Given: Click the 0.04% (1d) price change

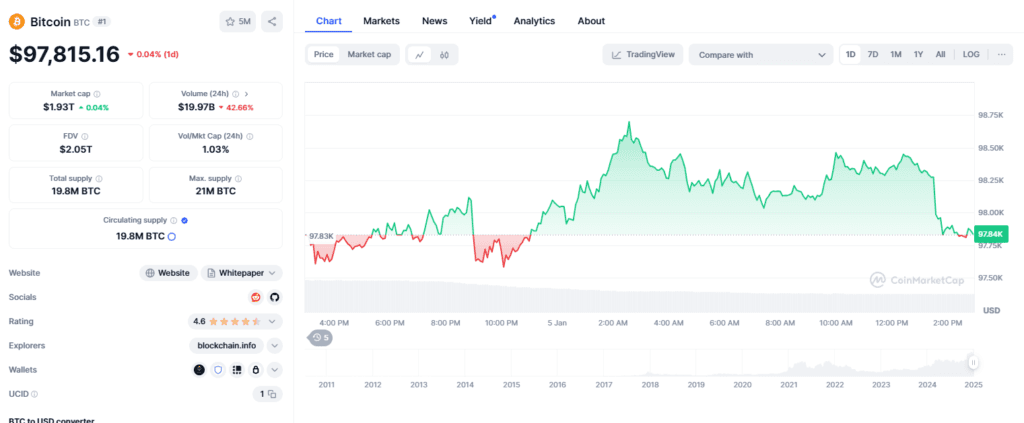Looking at the screenshot, I should [153, 54].
